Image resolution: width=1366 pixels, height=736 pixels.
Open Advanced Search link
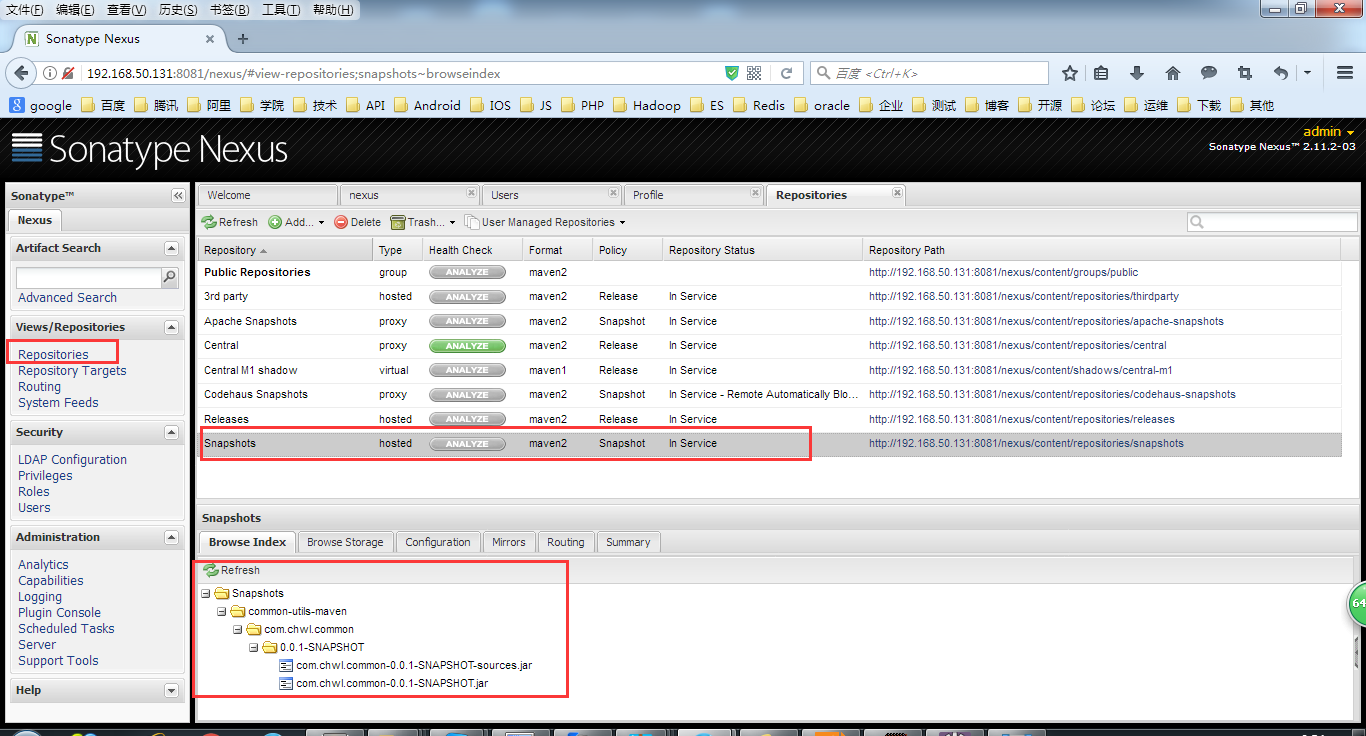(x=67, y=297)
